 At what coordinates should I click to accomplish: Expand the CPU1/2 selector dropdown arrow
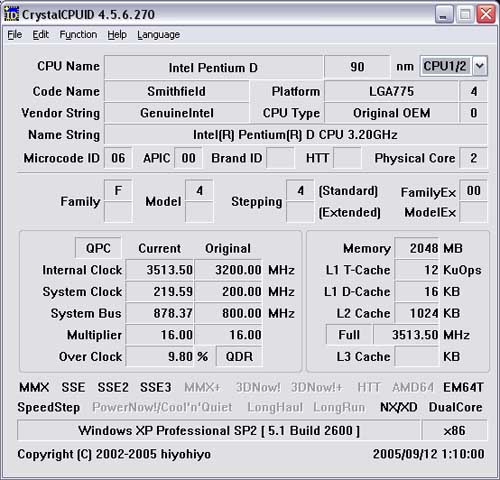point(479,66)
